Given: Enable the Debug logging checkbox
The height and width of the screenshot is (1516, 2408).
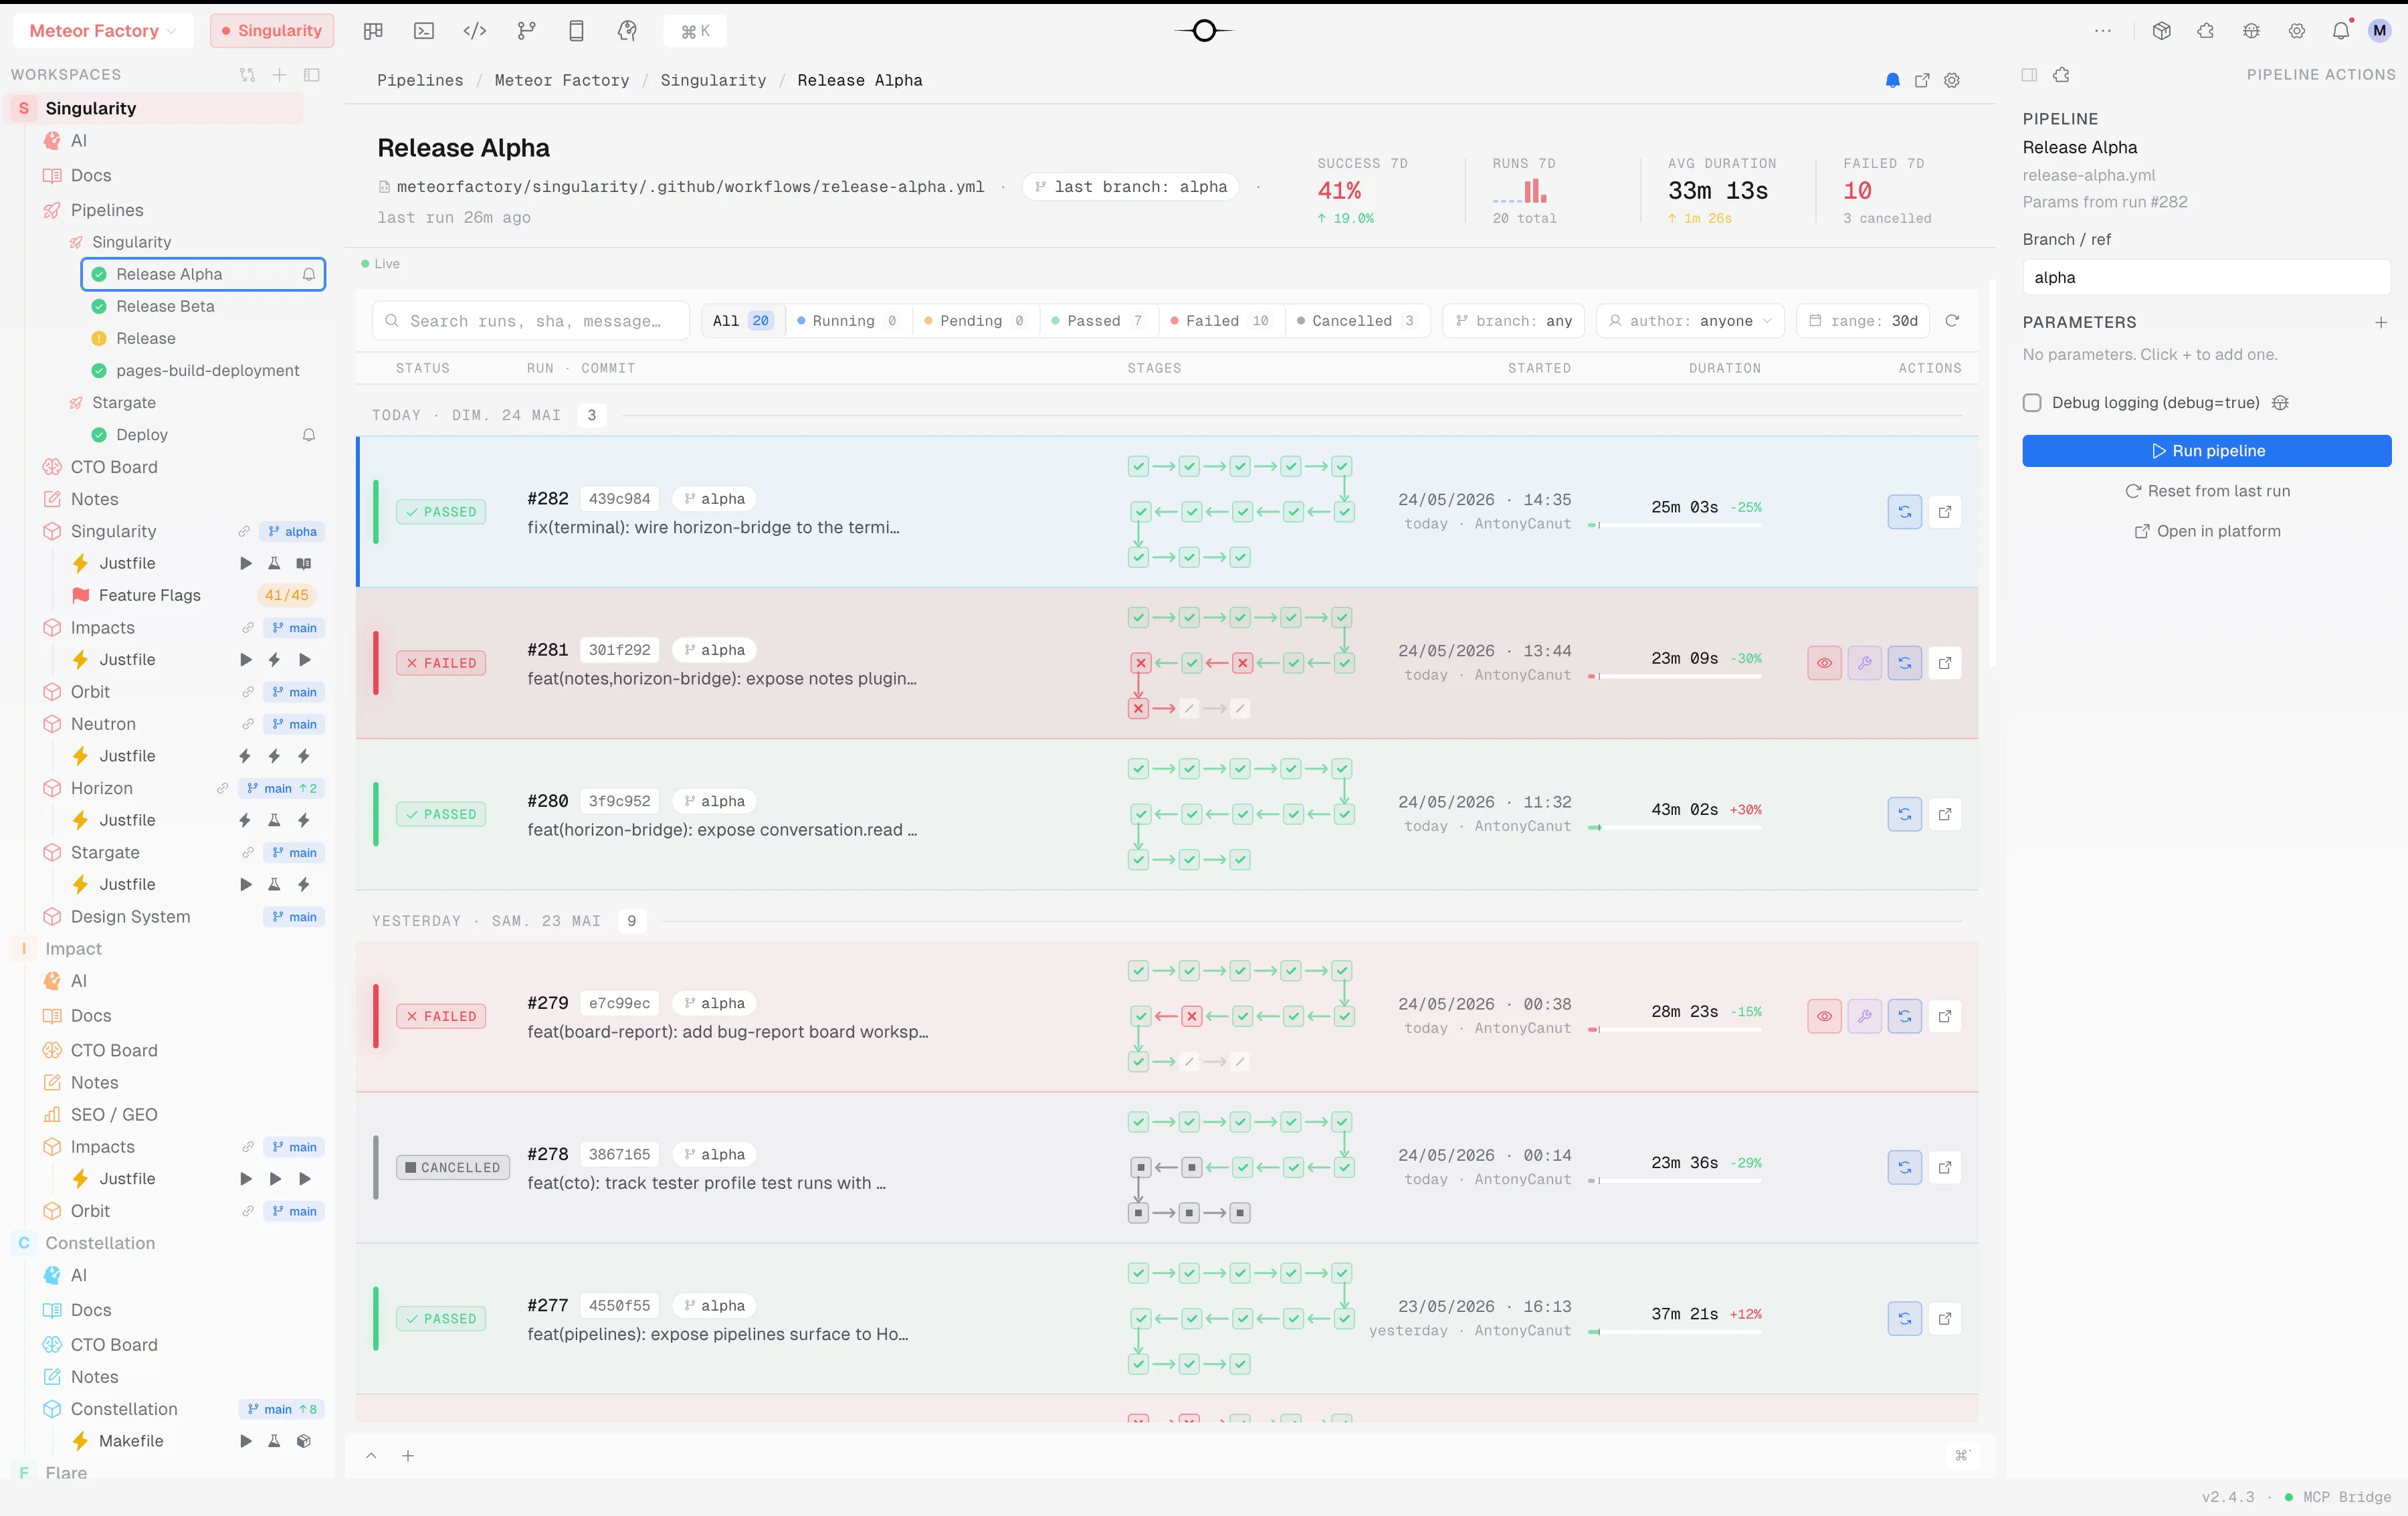Looking at the screenshot, I should coord(2032,403).
